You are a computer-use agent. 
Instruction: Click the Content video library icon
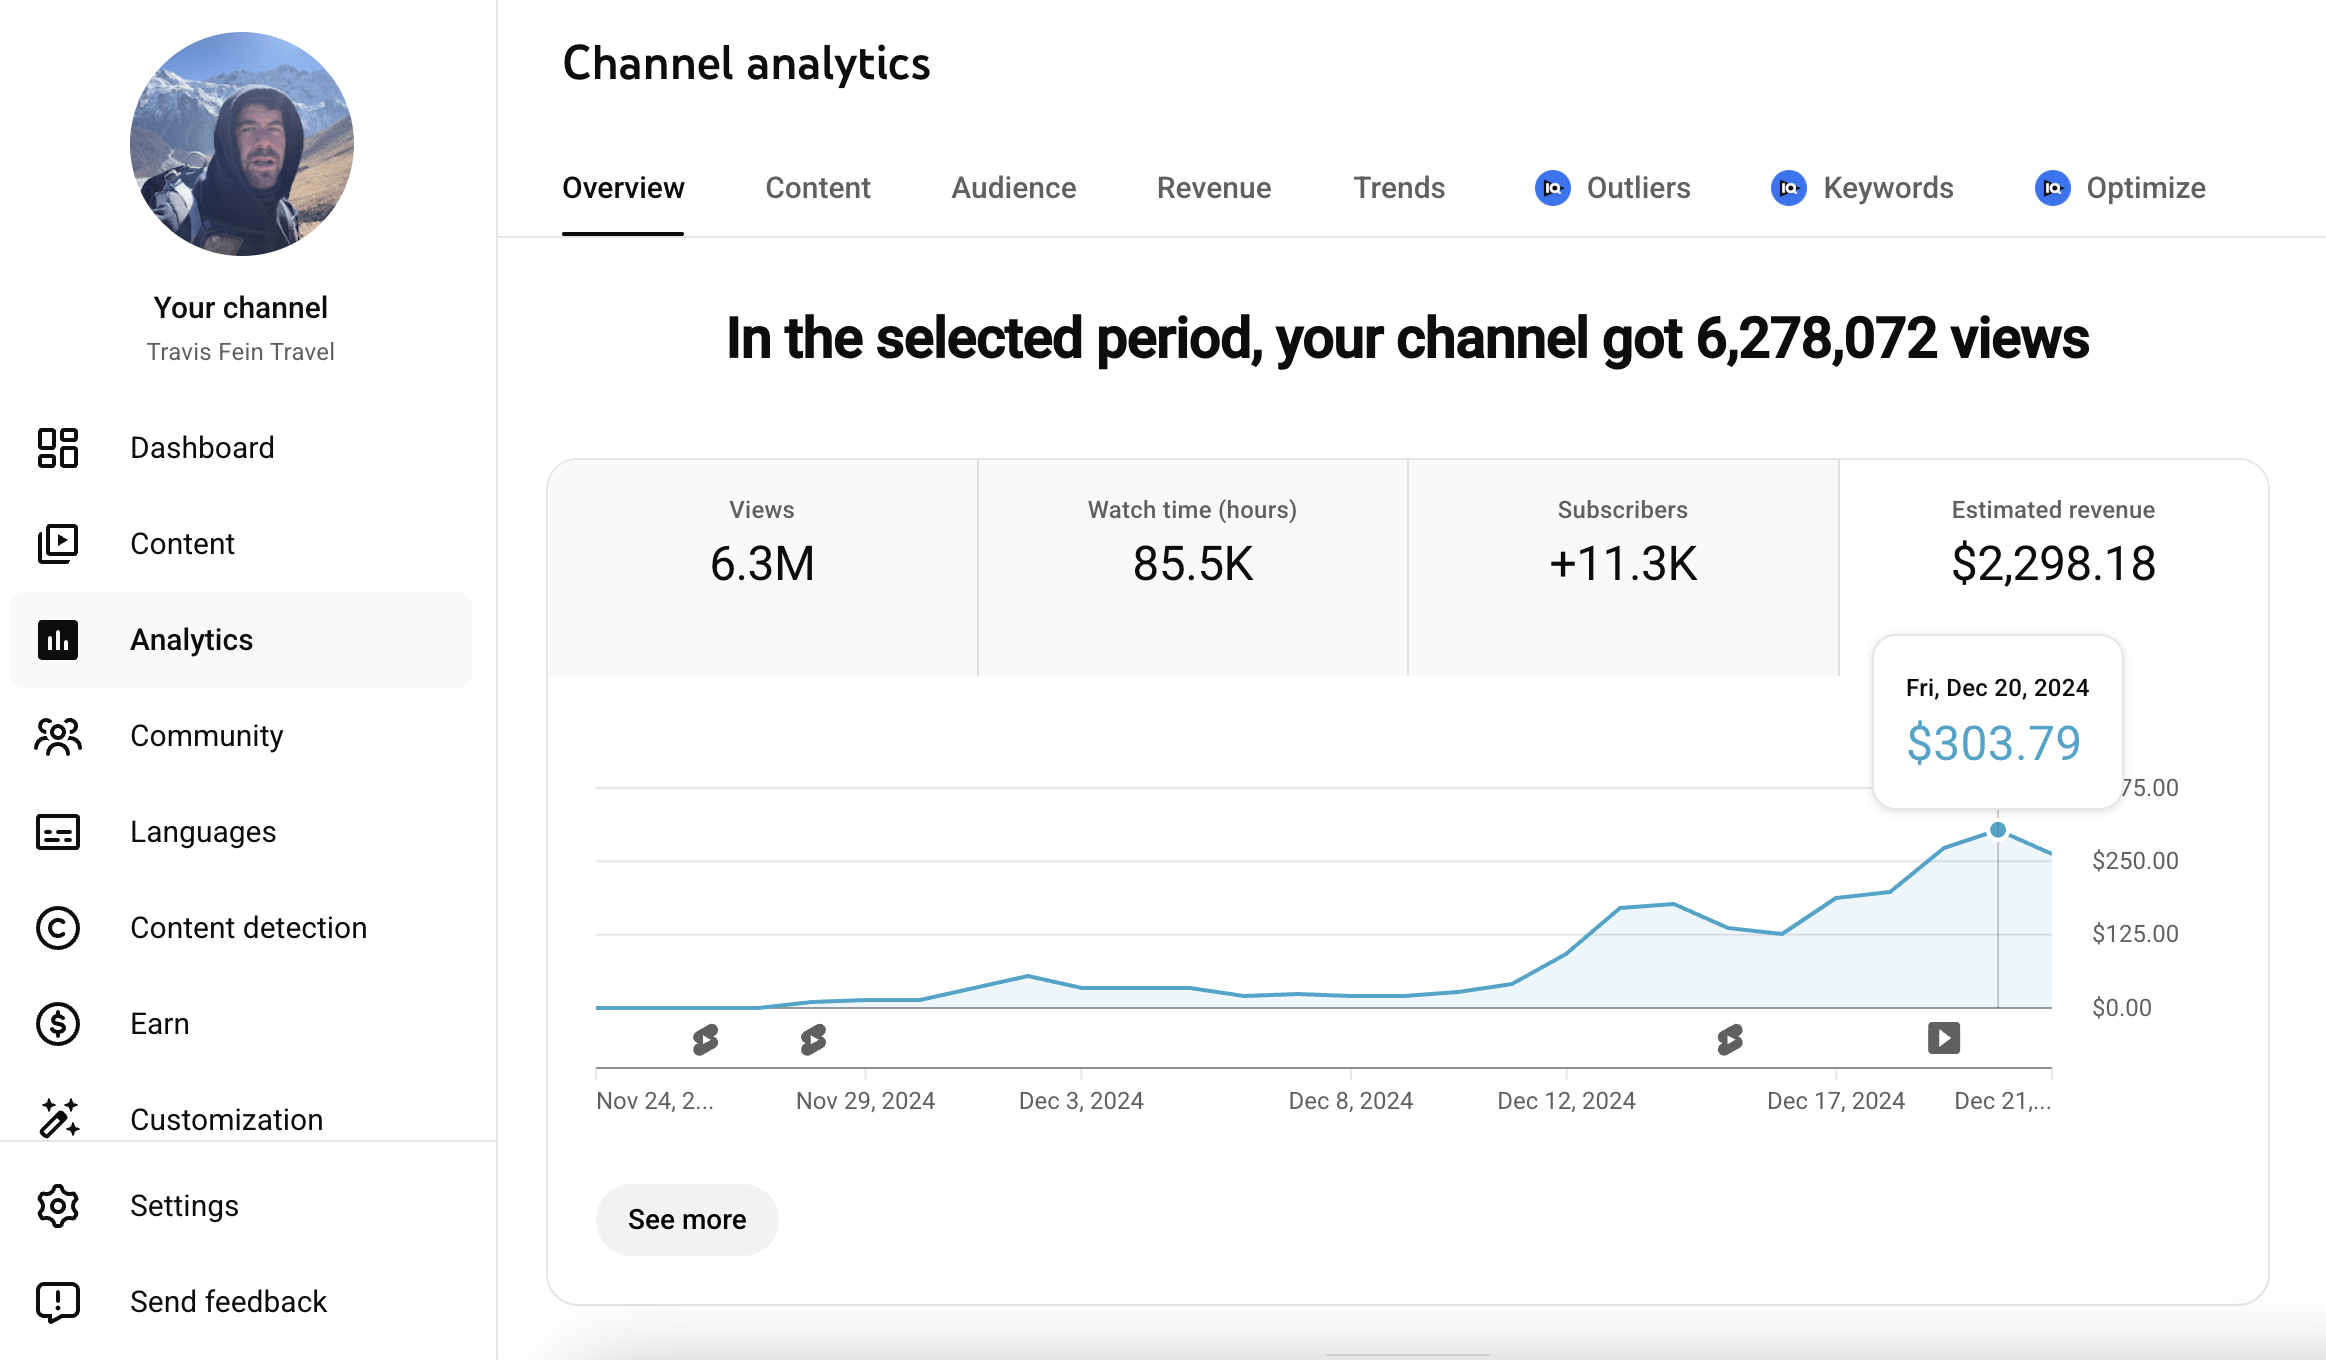[58, 544]
